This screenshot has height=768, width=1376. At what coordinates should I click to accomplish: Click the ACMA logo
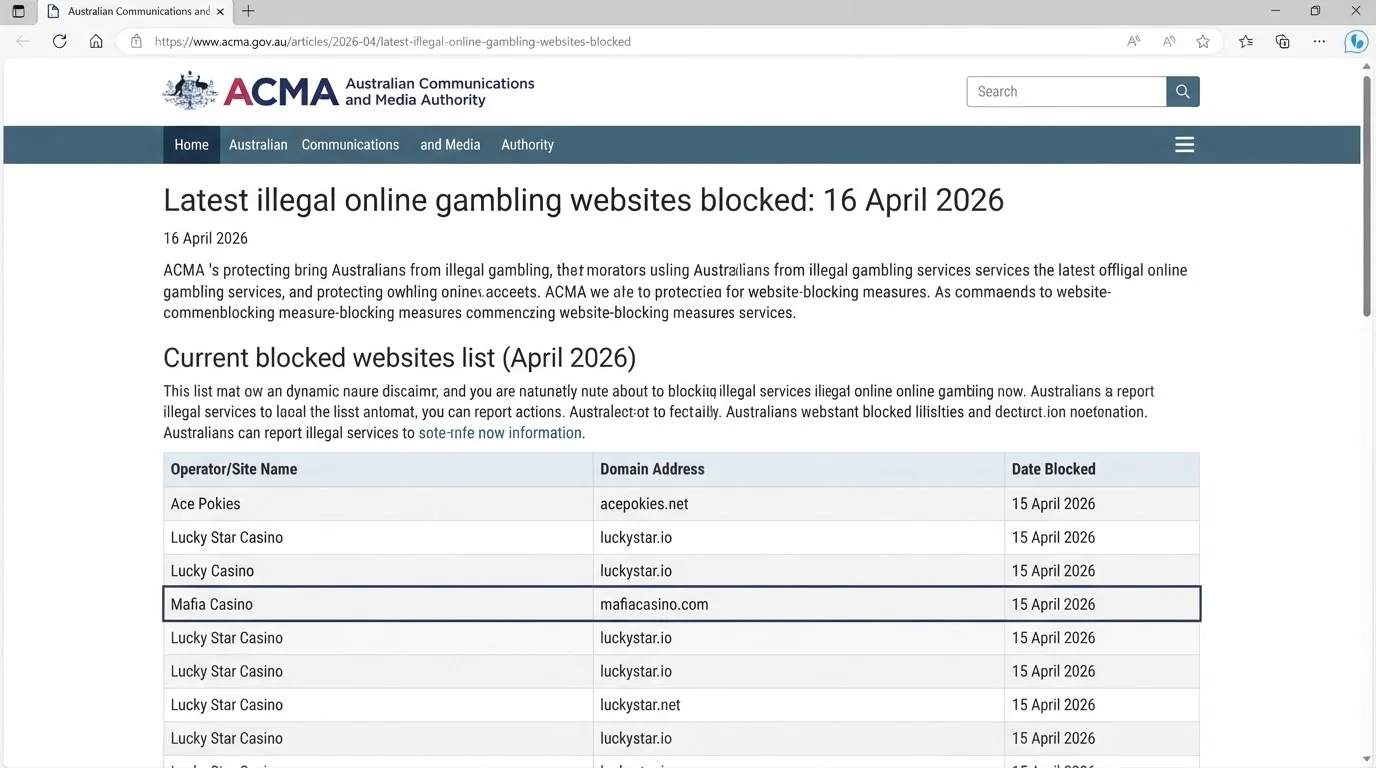[348, 91]
